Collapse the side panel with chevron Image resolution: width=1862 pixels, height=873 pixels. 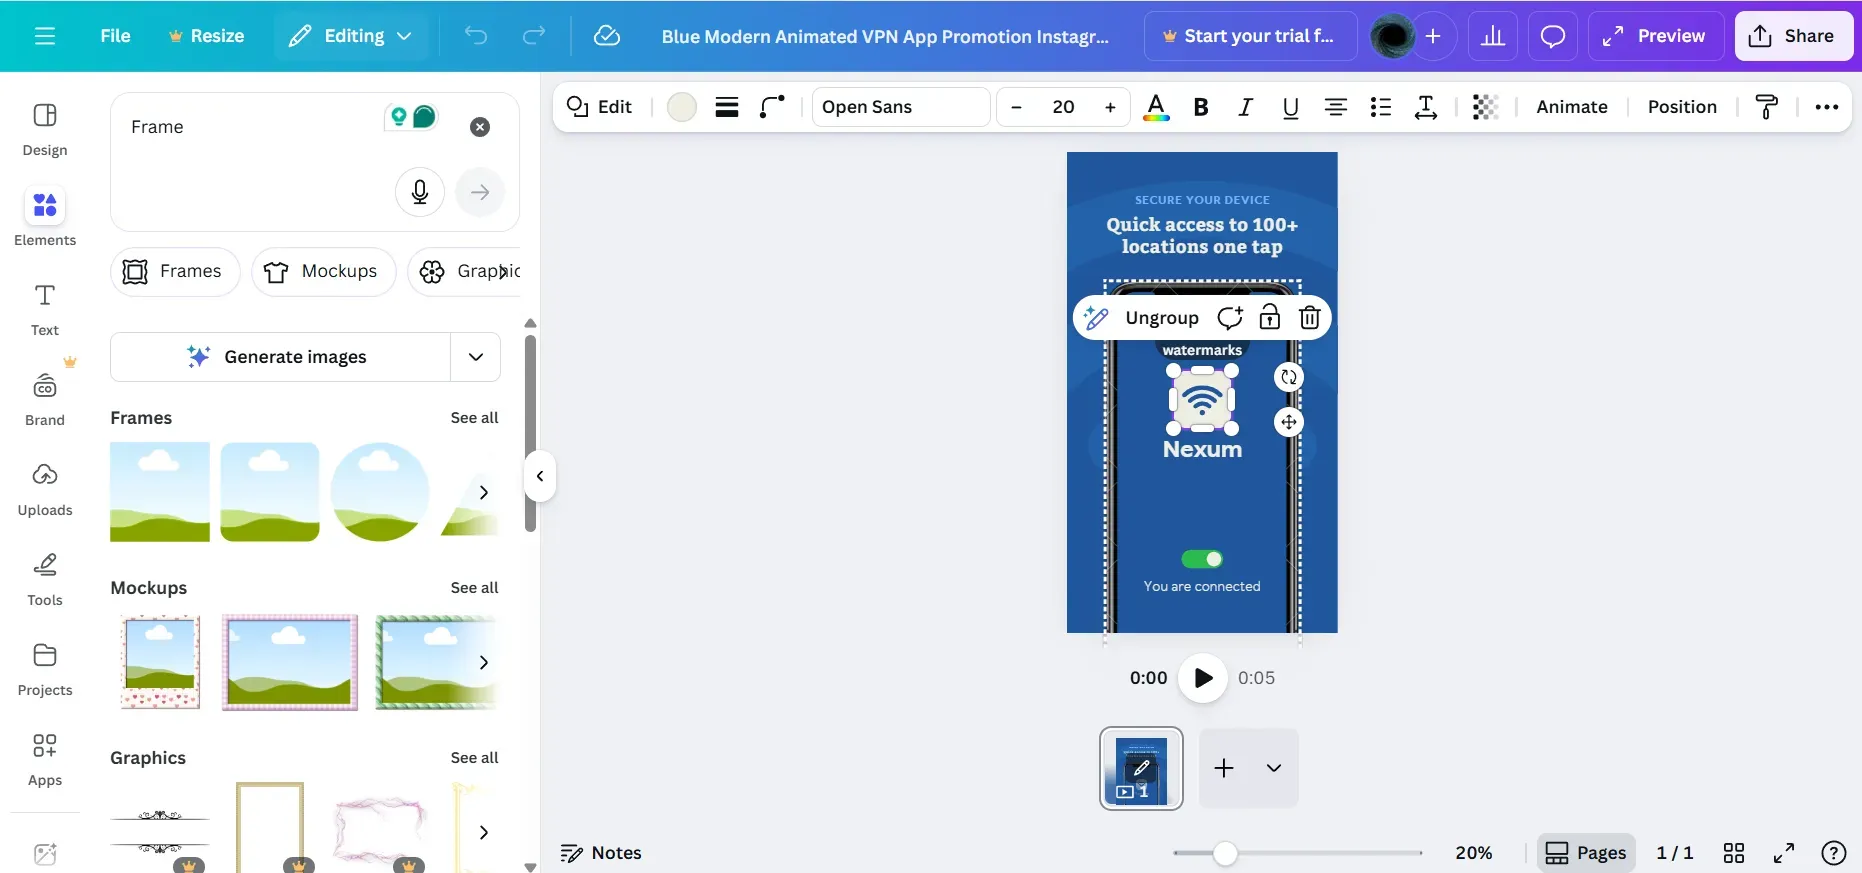point(540,476)
